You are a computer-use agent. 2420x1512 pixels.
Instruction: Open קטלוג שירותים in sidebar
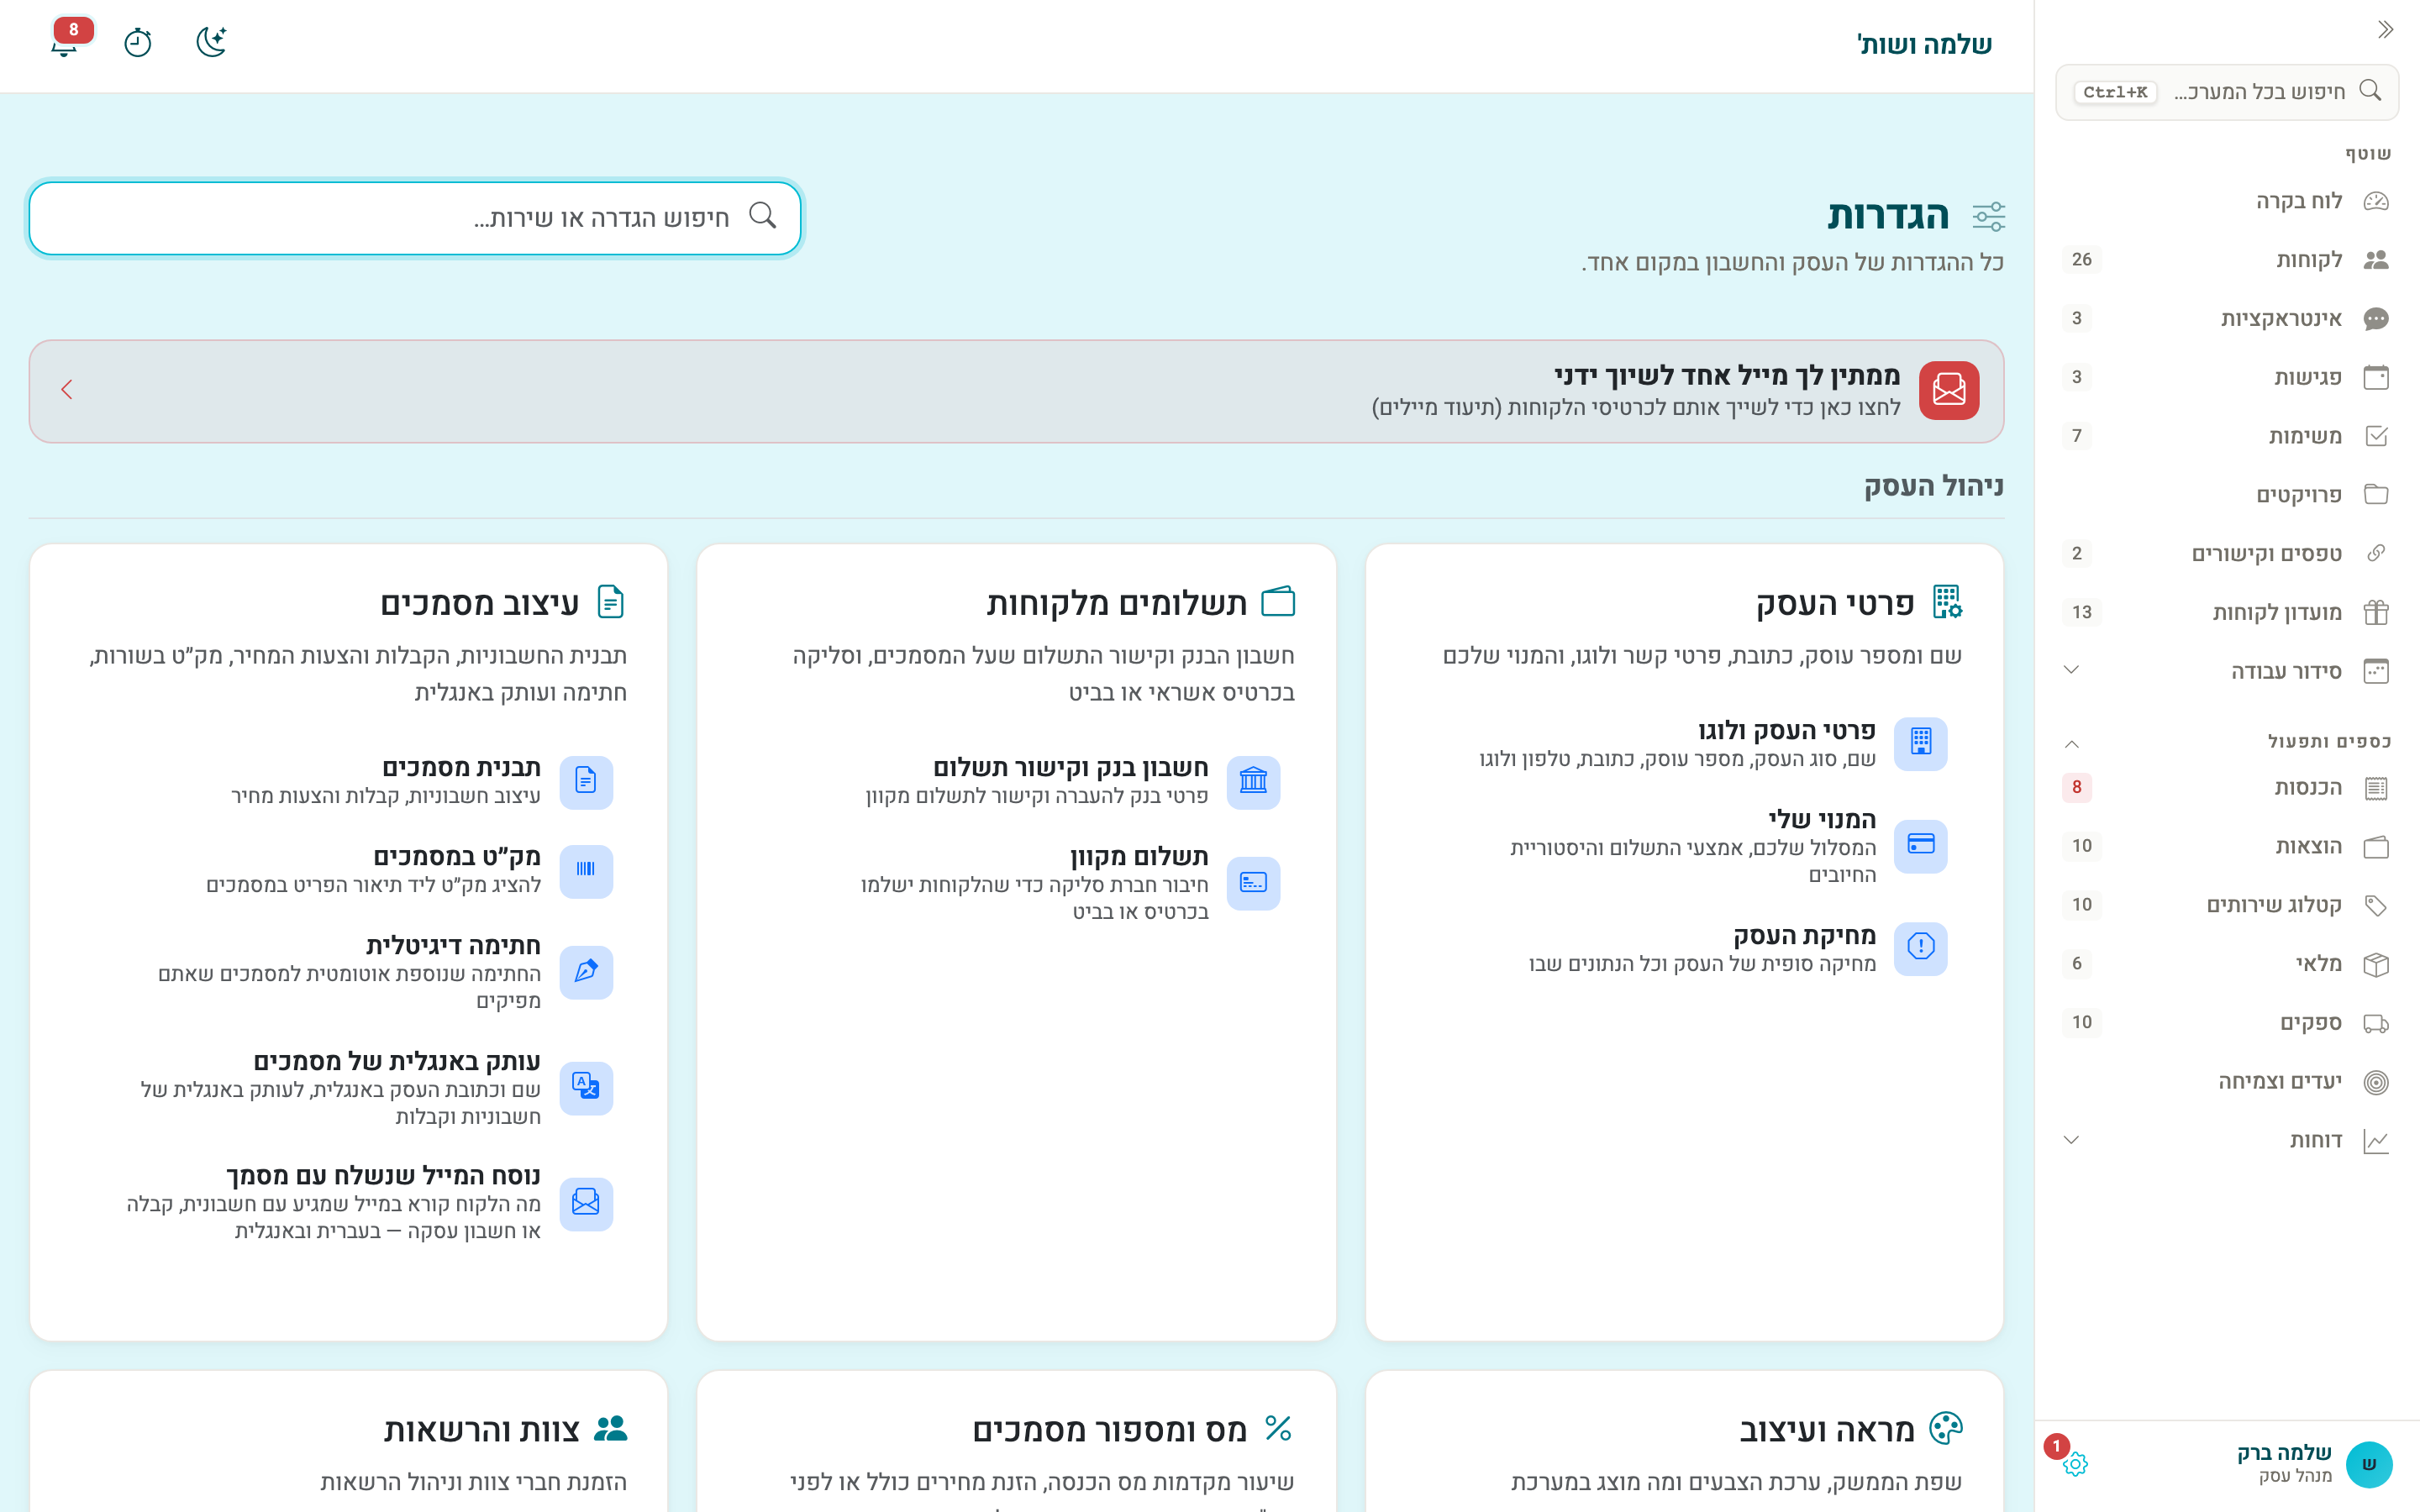(x=2227, y=905)
